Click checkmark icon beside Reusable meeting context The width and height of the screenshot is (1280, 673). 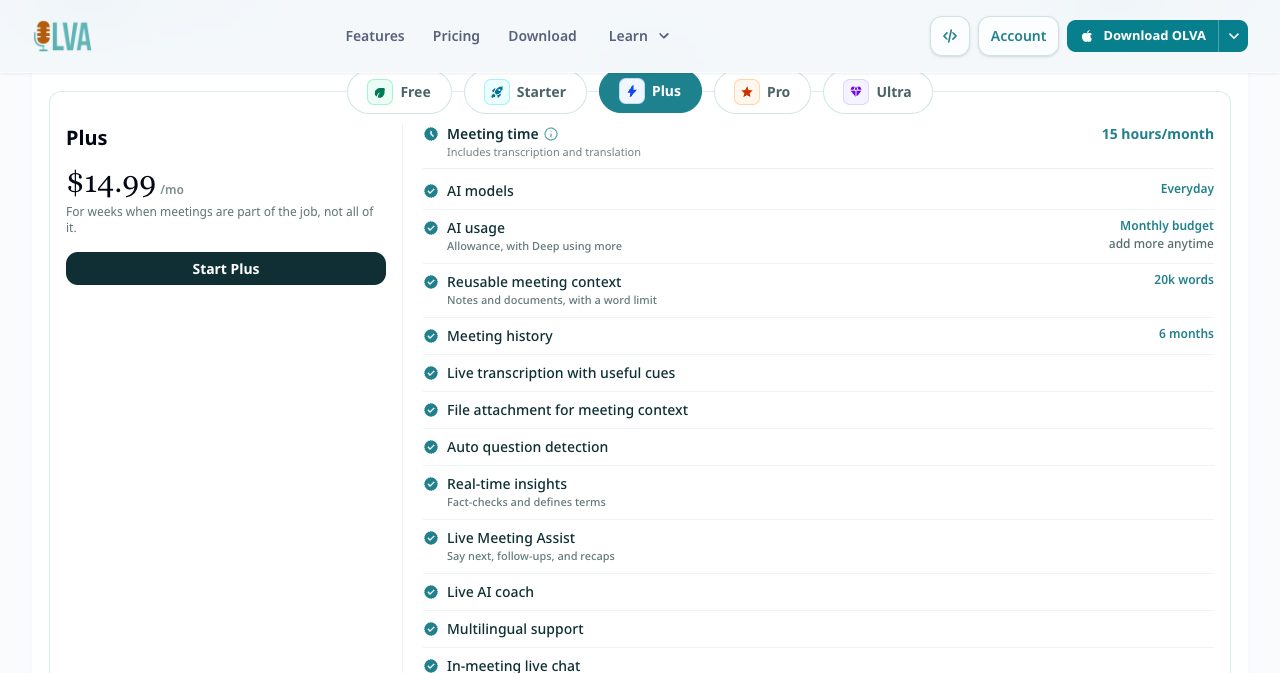click(x=431, y=282)
